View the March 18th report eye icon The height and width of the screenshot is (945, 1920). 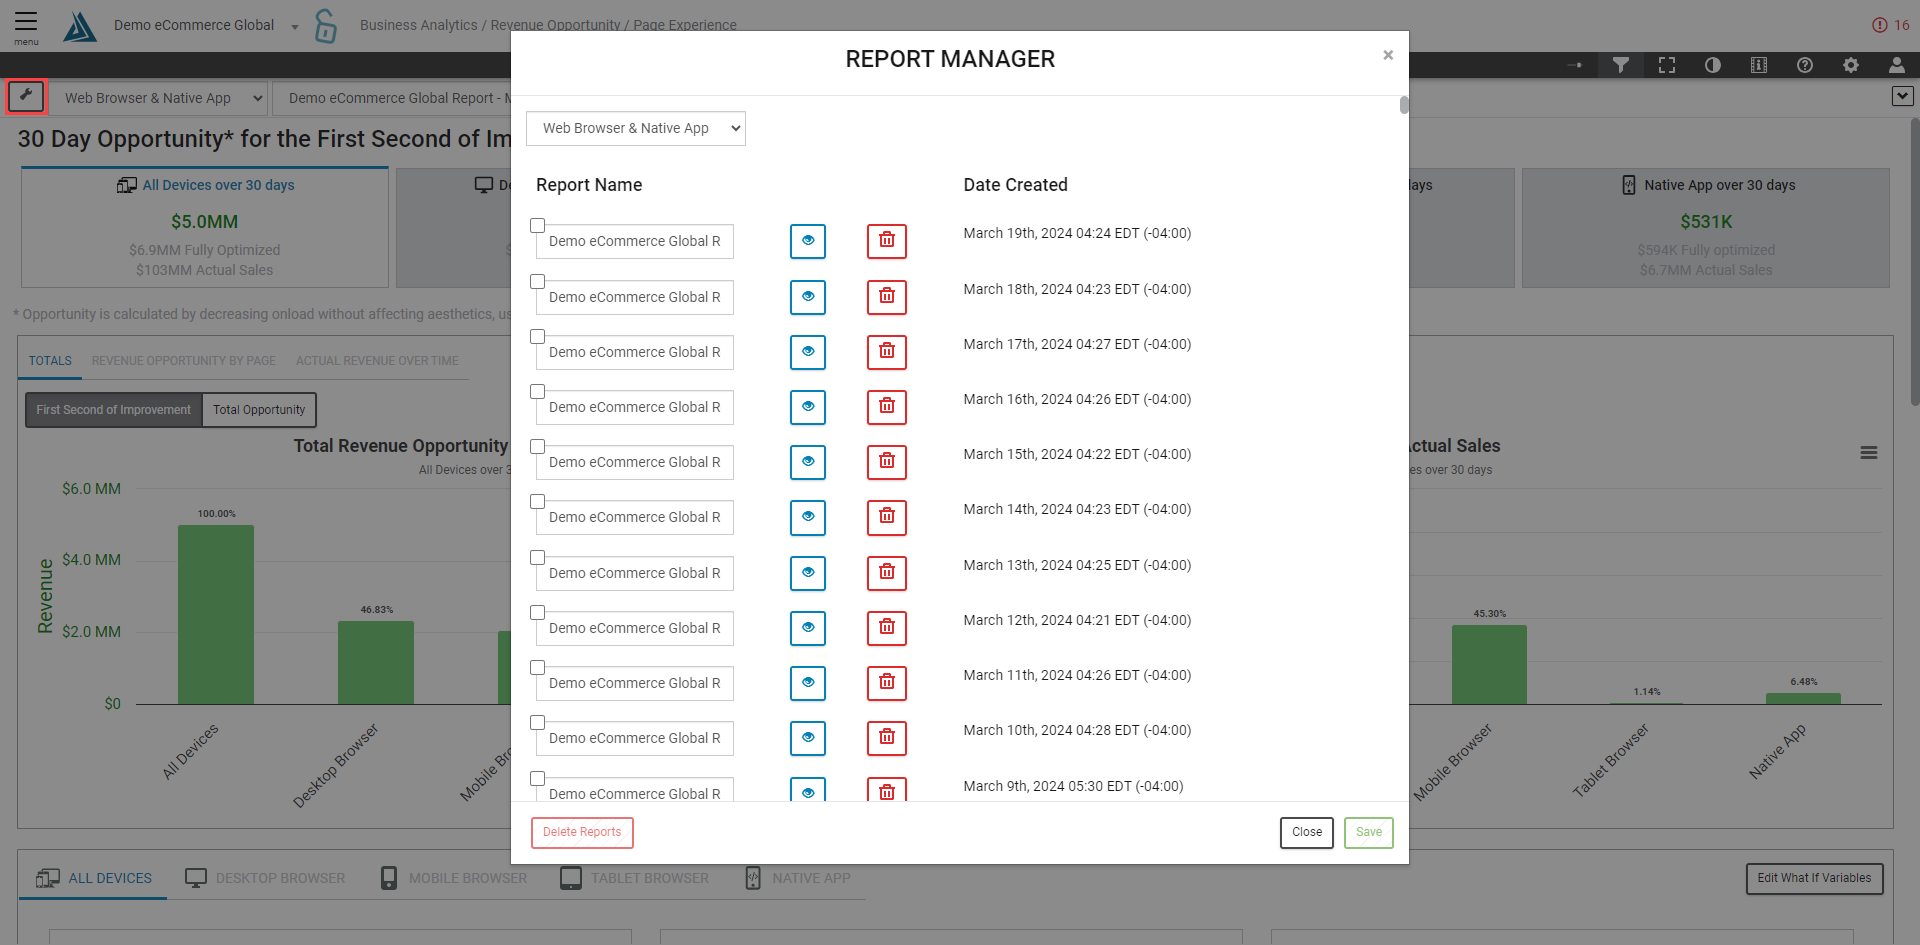tap(808, 297)
